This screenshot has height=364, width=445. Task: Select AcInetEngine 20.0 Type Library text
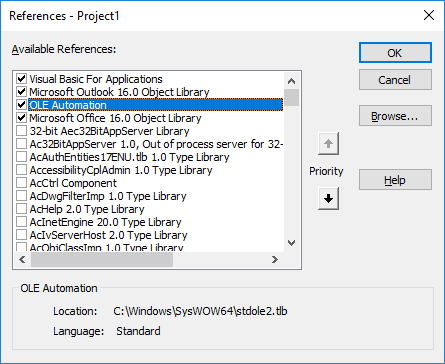(x=105, y=222)
